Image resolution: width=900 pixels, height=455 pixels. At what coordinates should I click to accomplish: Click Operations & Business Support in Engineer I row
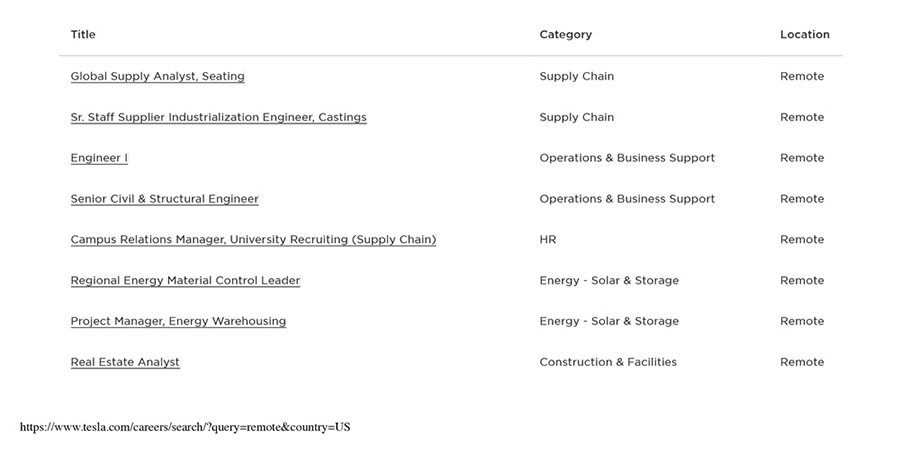tap(627, 158)
